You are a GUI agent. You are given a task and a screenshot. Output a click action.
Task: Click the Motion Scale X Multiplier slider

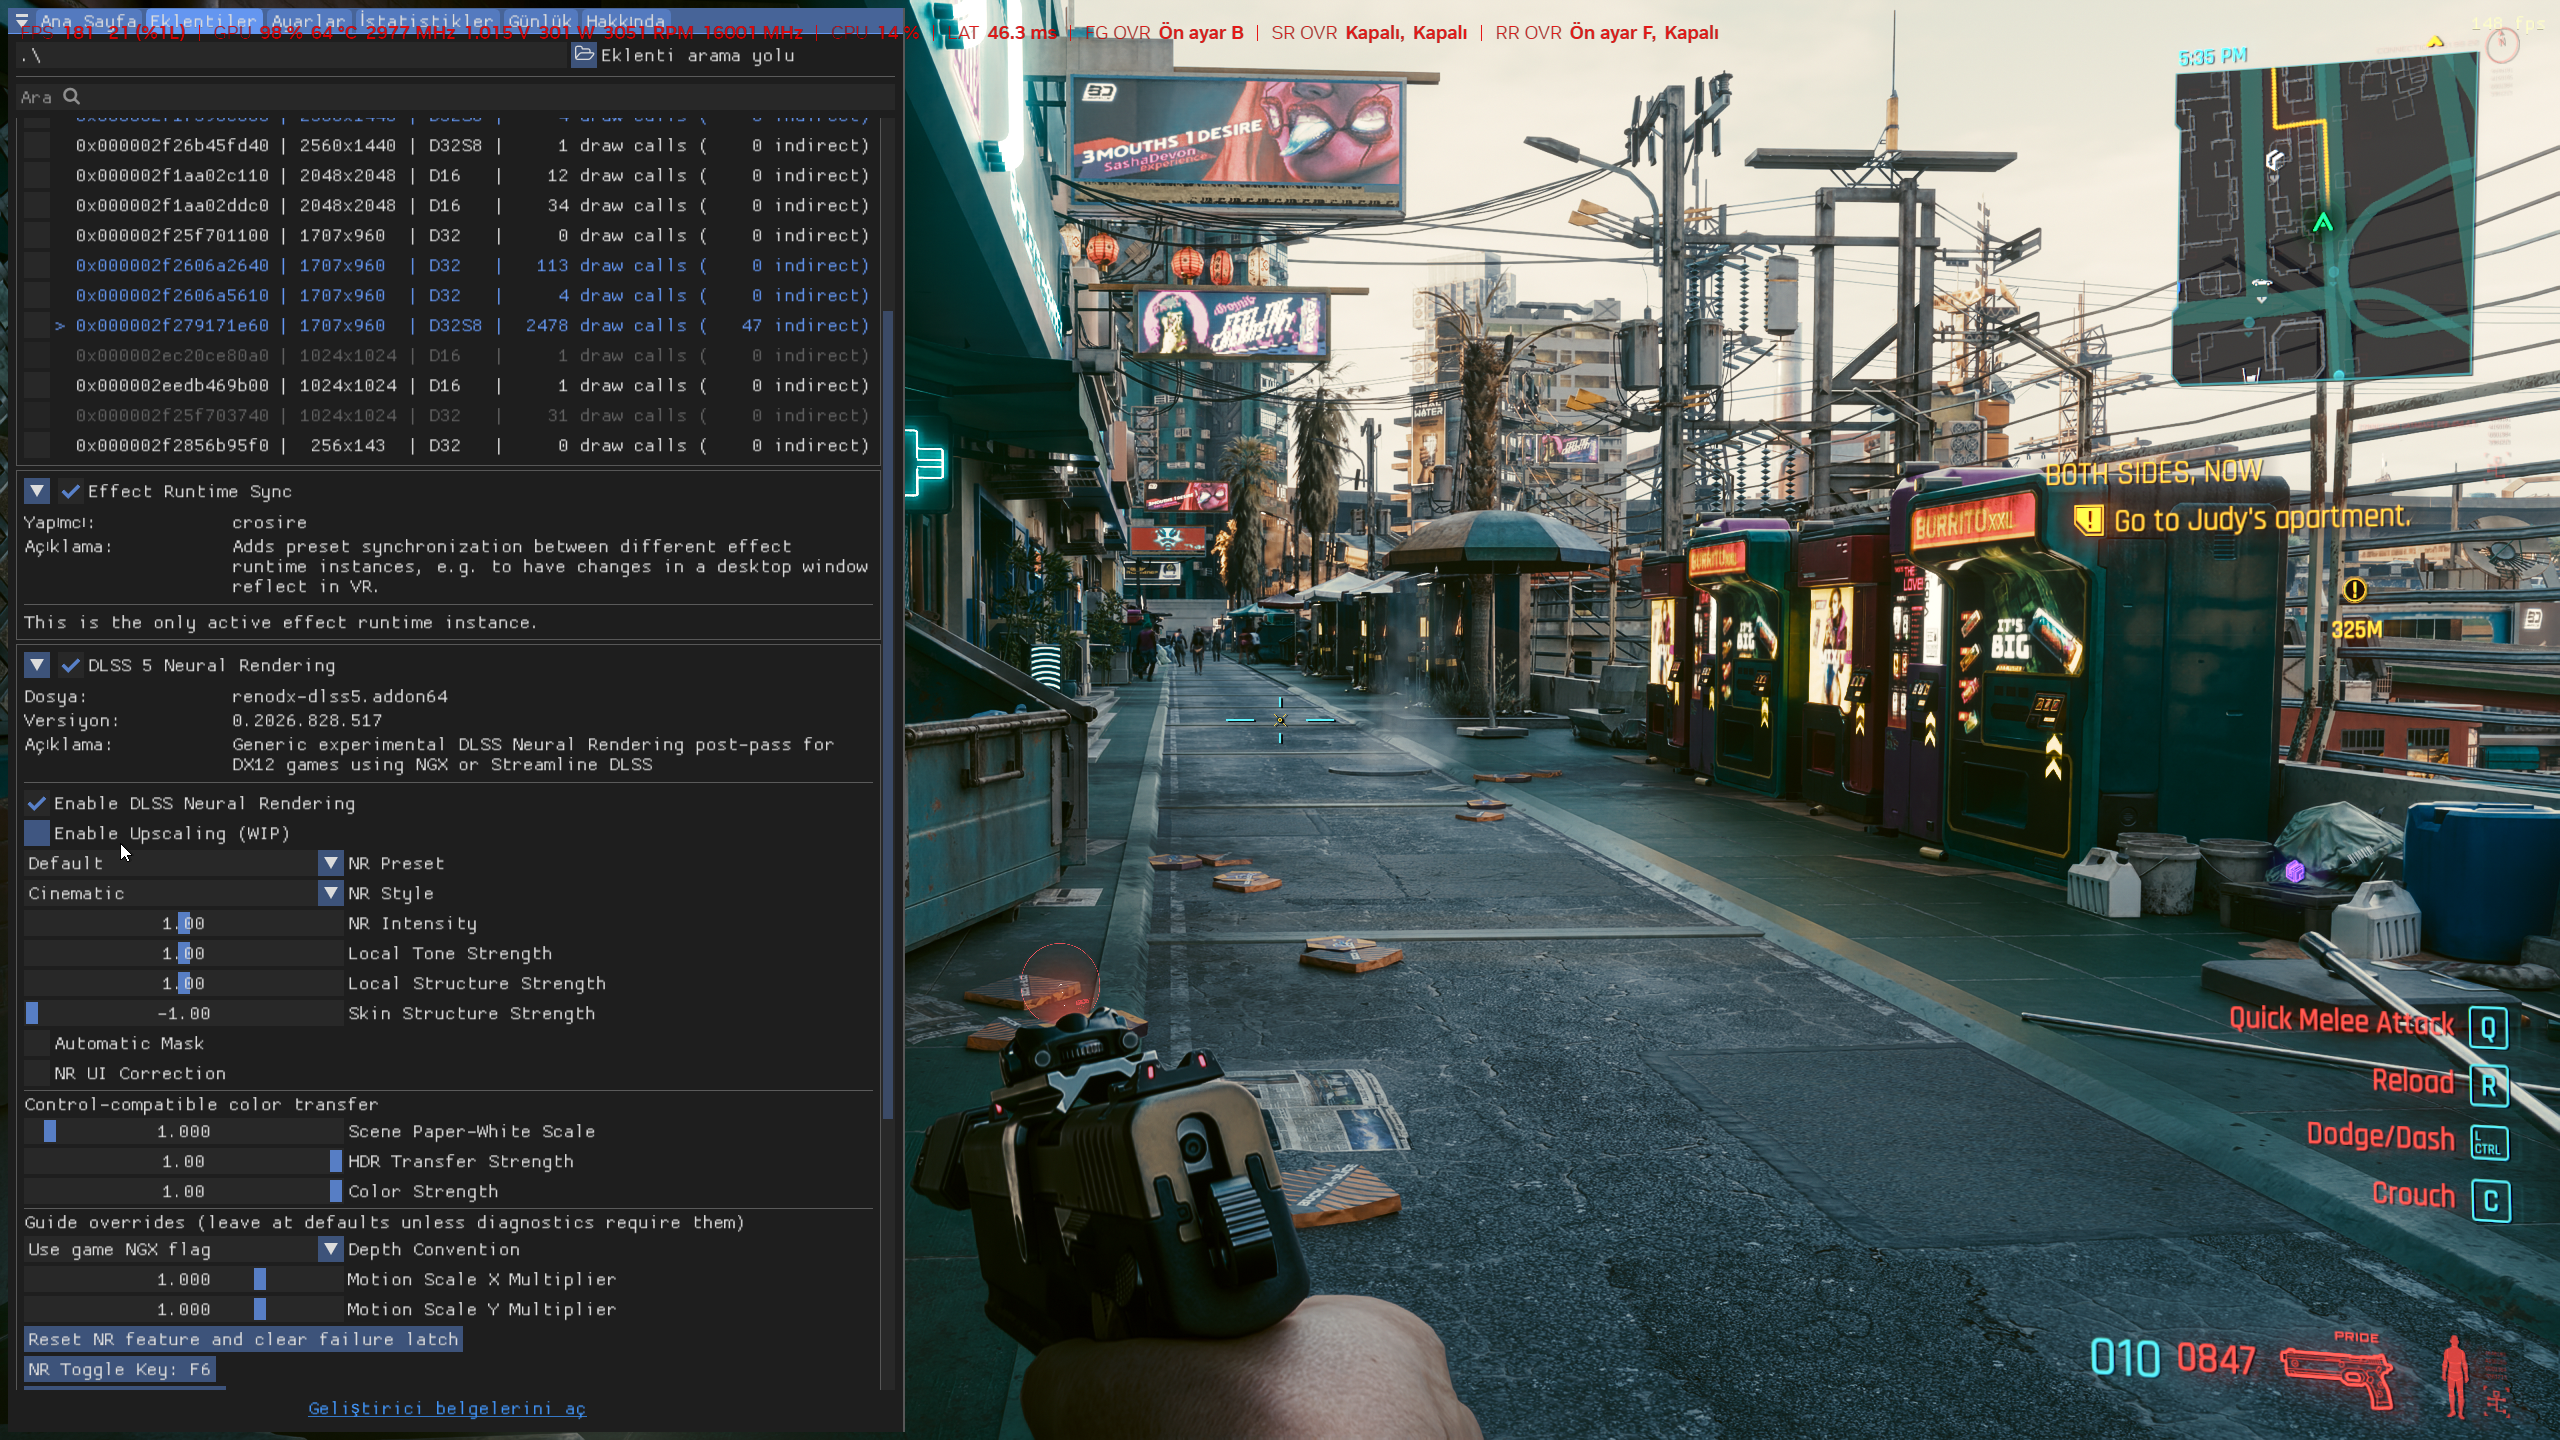(x=184, y=1279)
